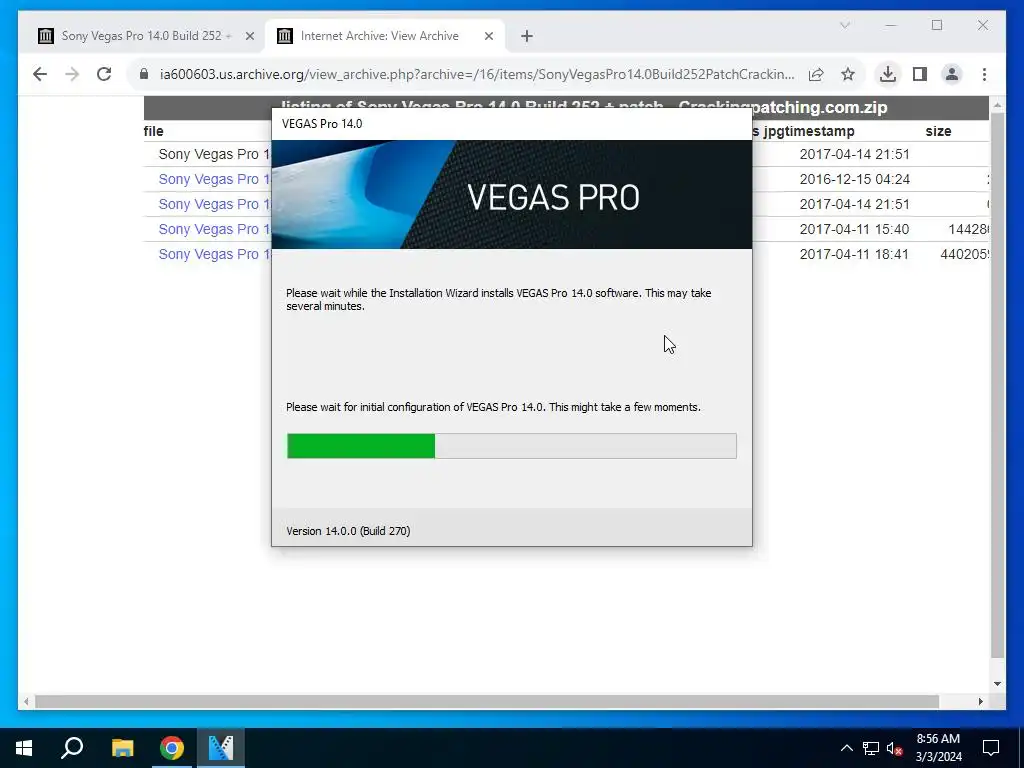This screenshot has height=768, width=1024.
Task: Click the "size" column header
Action: pos(938,131)
